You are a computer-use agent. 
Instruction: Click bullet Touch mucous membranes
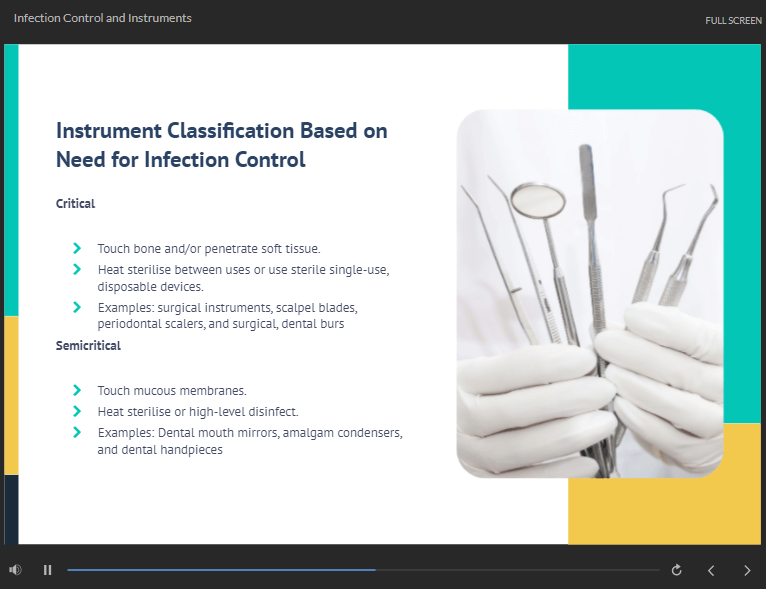point(172,391)
